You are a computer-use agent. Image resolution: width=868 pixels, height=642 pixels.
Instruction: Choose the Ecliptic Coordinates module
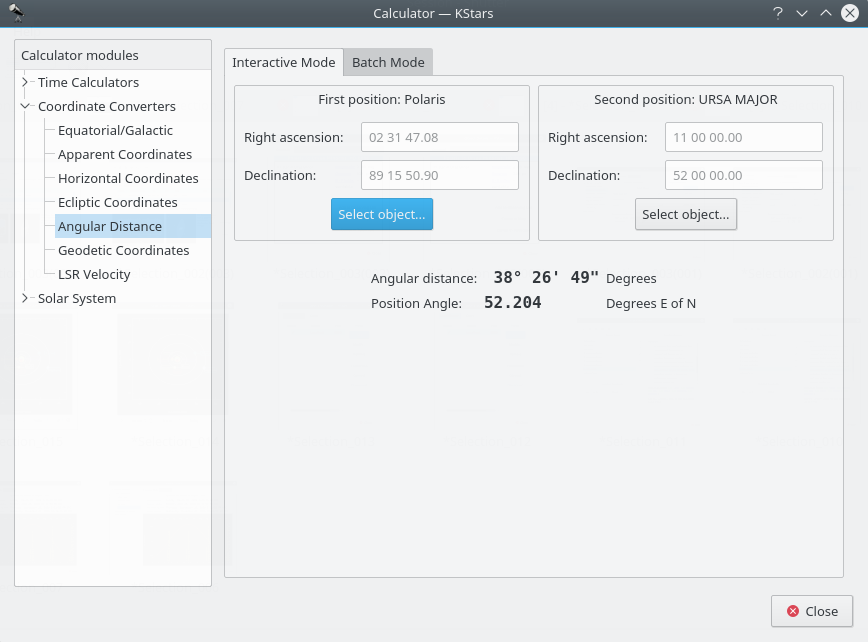tap(118, 202)
